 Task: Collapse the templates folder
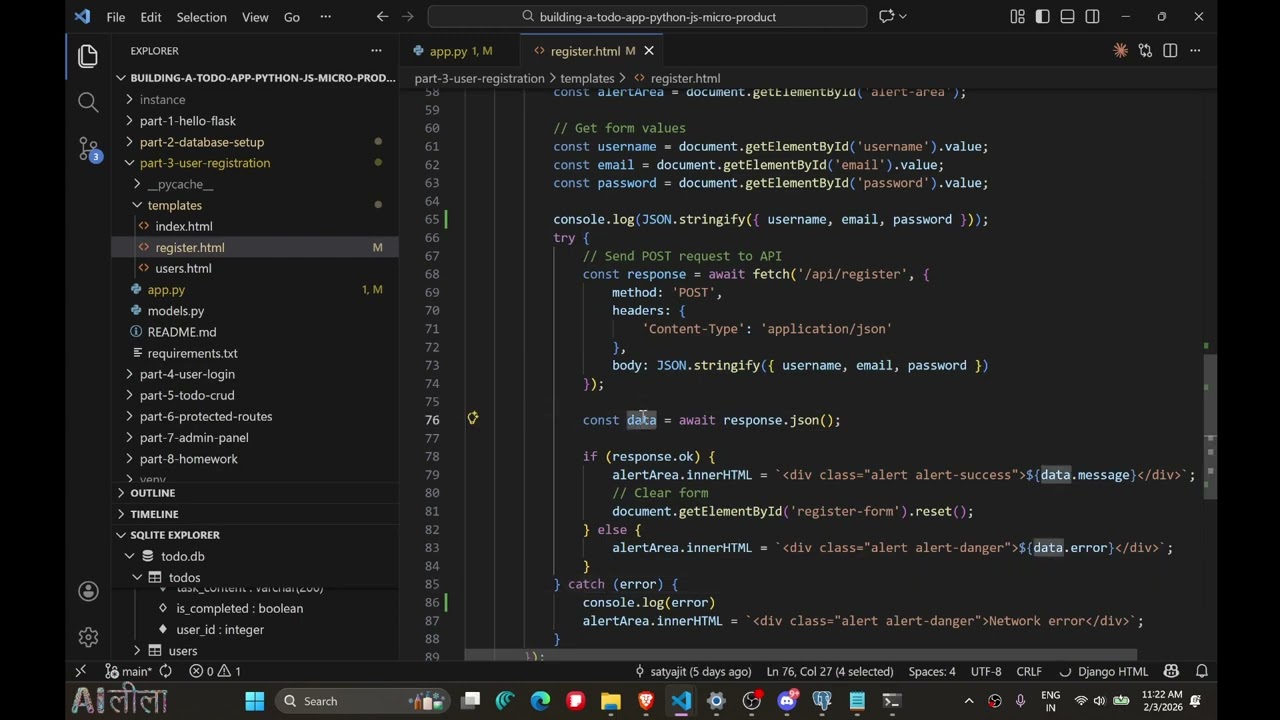click(137, 205)
